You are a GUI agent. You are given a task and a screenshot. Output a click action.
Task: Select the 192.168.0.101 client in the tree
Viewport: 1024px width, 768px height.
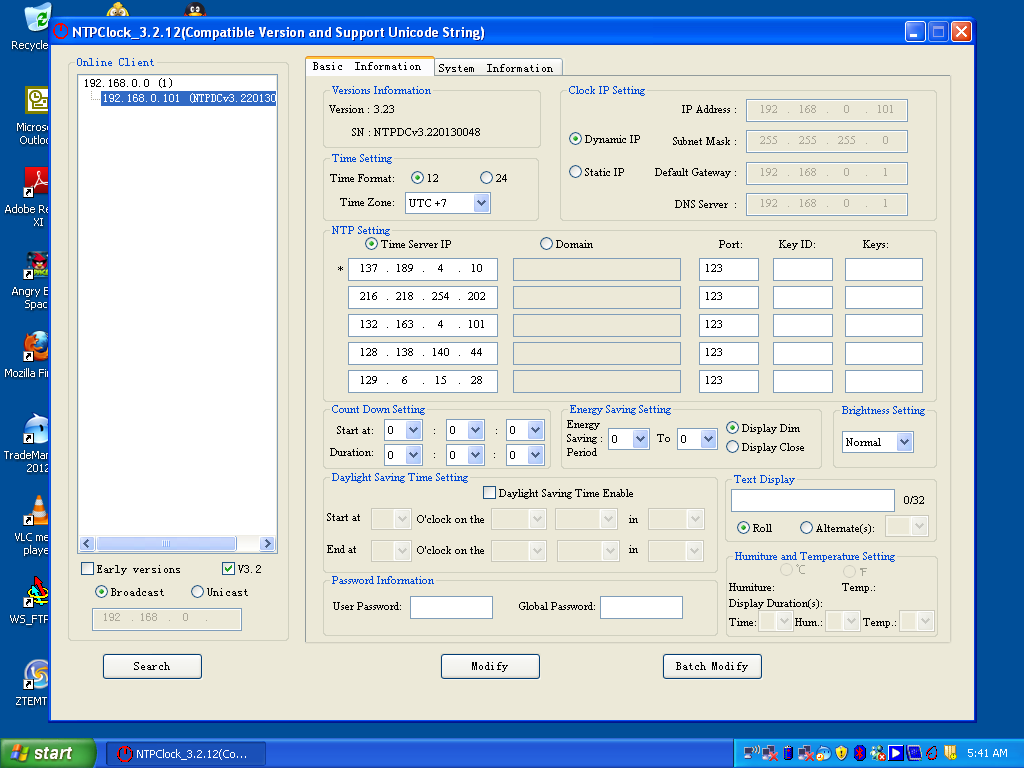tap(188, 98)
